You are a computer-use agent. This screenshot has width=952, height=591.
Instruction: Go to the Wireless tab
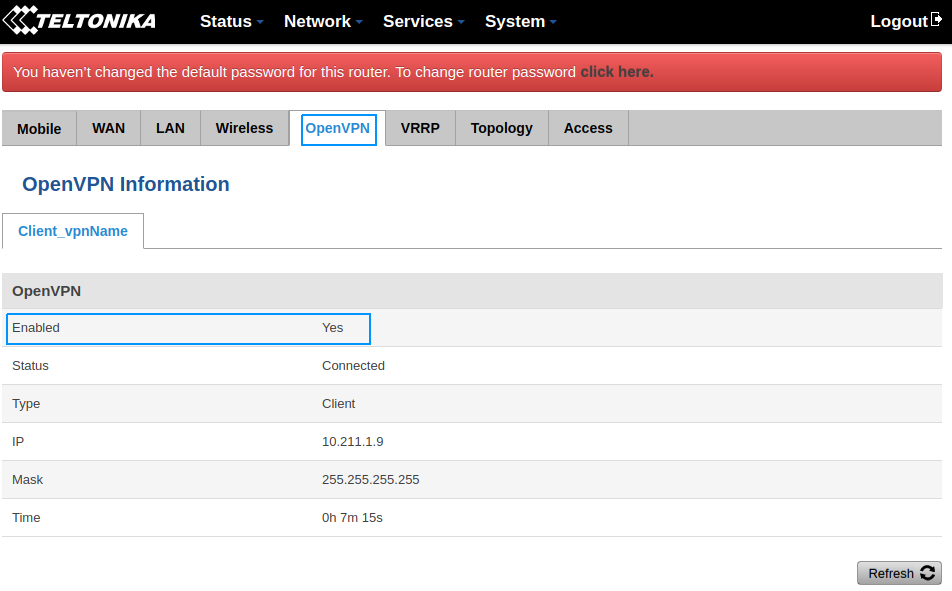[244, 128]
